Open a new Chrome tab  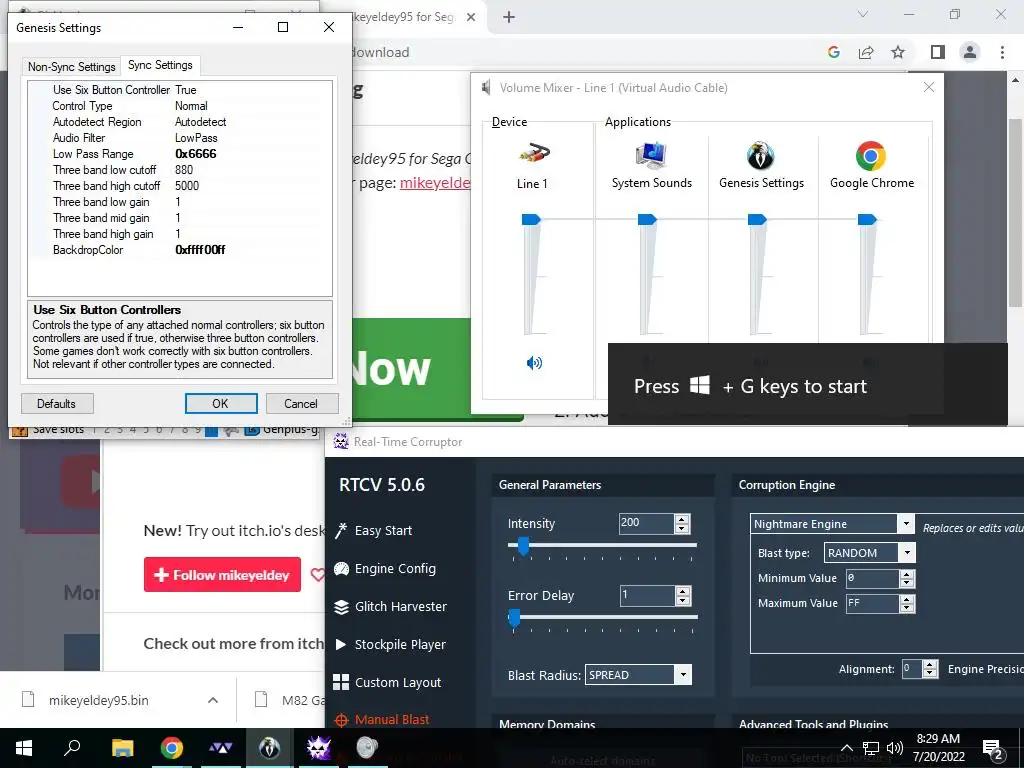tap(509, 17)
